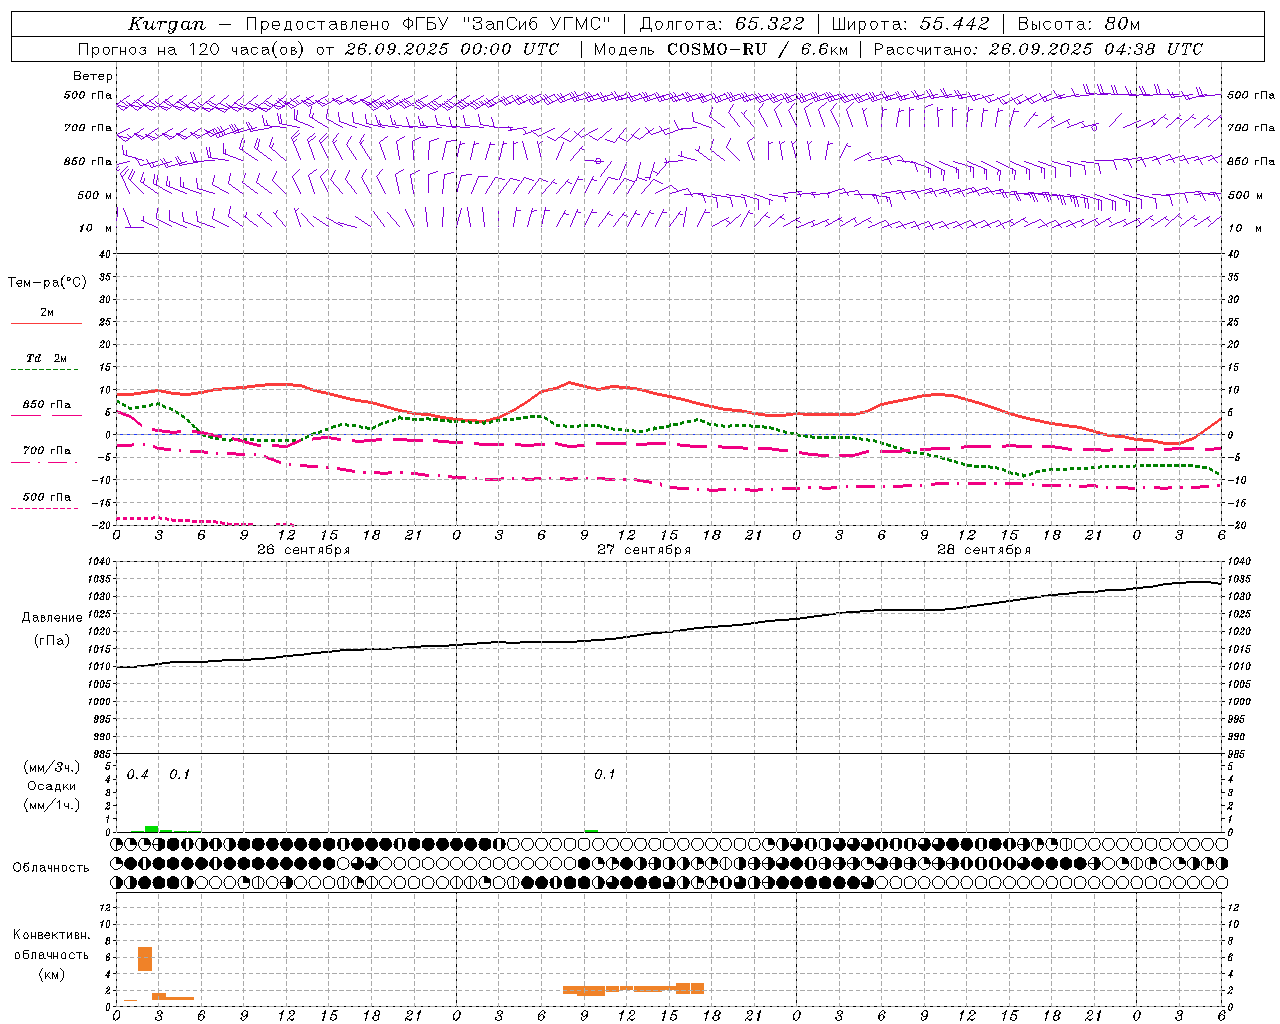Click the "0.4" precipitation amount value
Viewport: 1280px width, 1024px height.
[138, 774]
